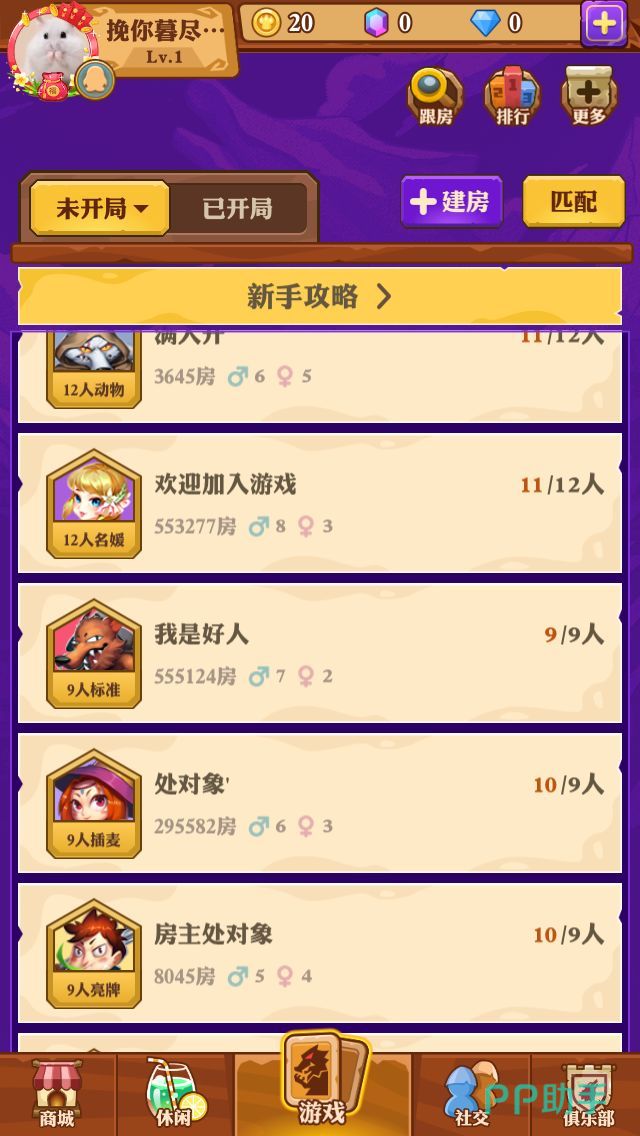Open the 排行 ranking podium icon
Viewport: 640px width, 1136px height.
pyautogui.click(x=512, y=96)
